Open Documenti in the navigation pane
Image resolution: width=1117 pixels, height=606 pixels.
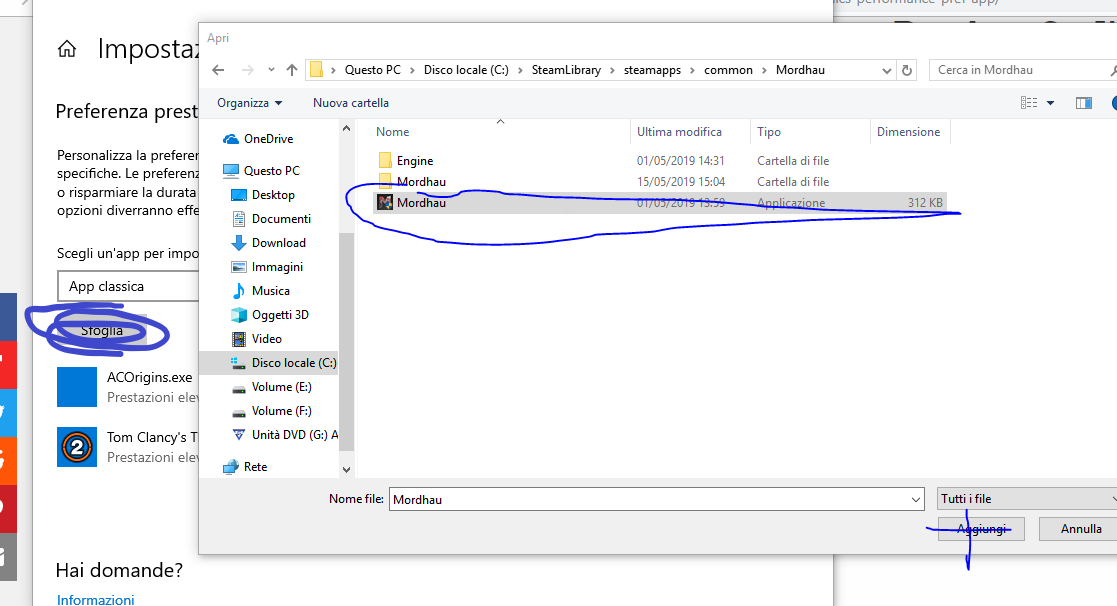281,219
